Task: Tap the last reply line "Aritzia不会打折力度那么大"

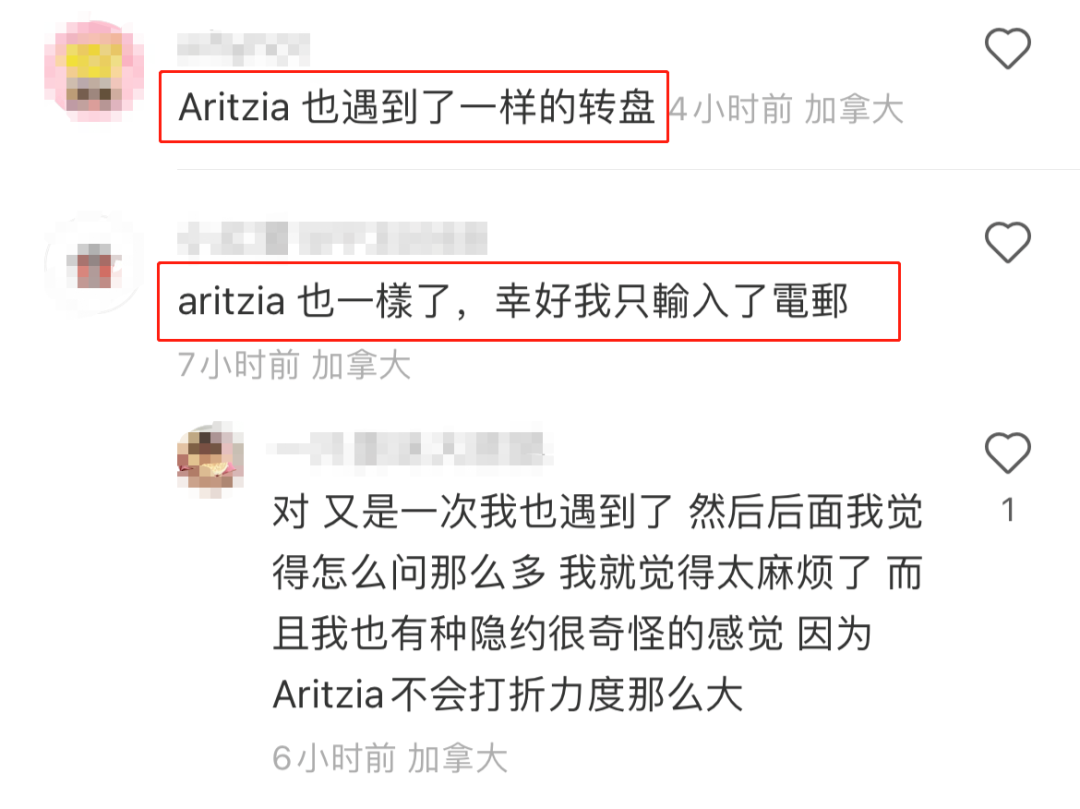Action: [x=508, y=694]
